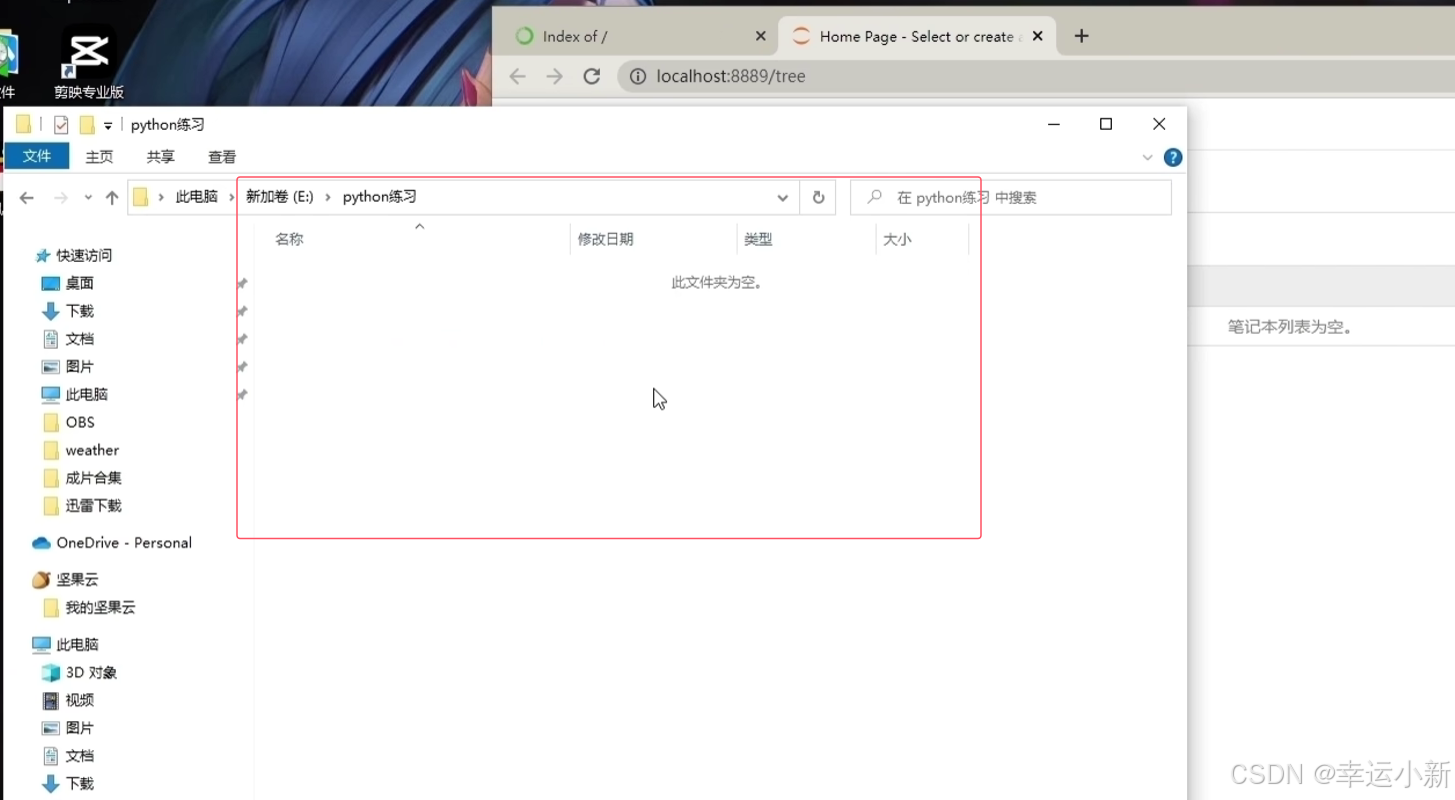This screenshot has width=1455, height=800.
Task: Open 迅雷下载 folder in navigation pane
Action: pos(93,506)
